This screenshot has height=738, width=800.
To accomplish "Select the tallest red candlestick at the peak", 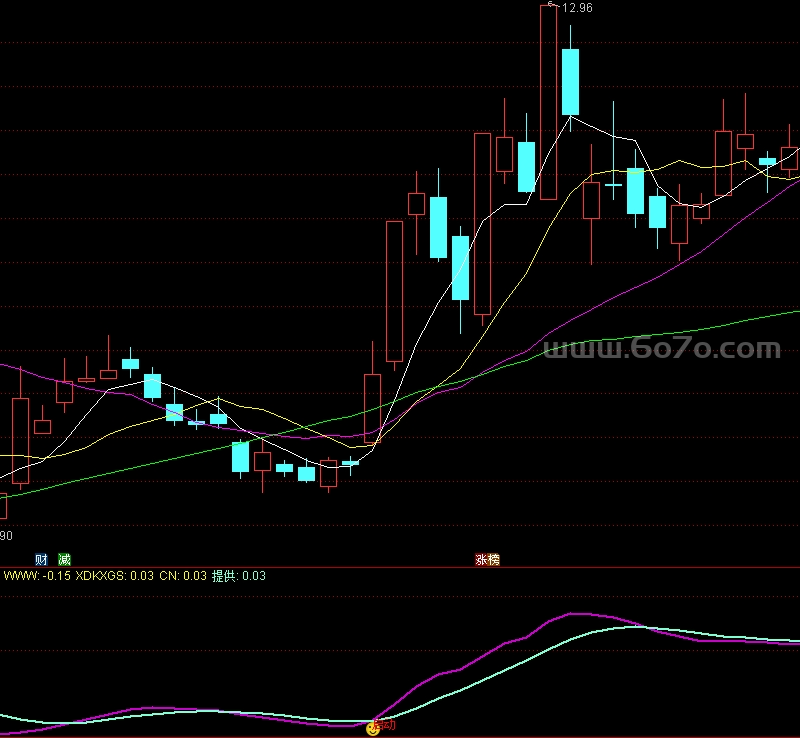I will pyautogui.click(x=548, y=102).
